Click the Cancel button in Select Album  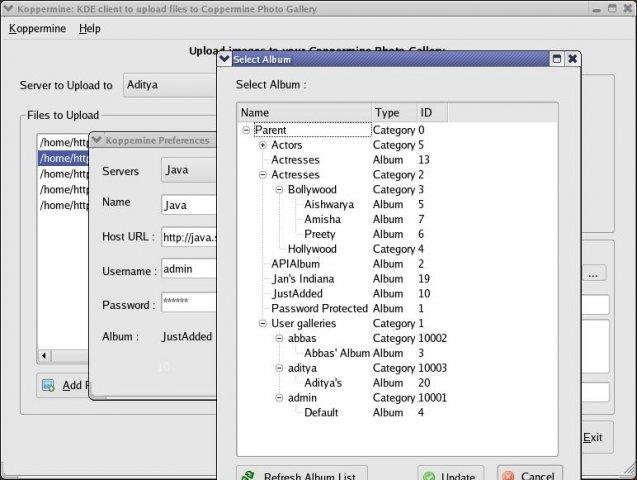click(x=530, y=474)
